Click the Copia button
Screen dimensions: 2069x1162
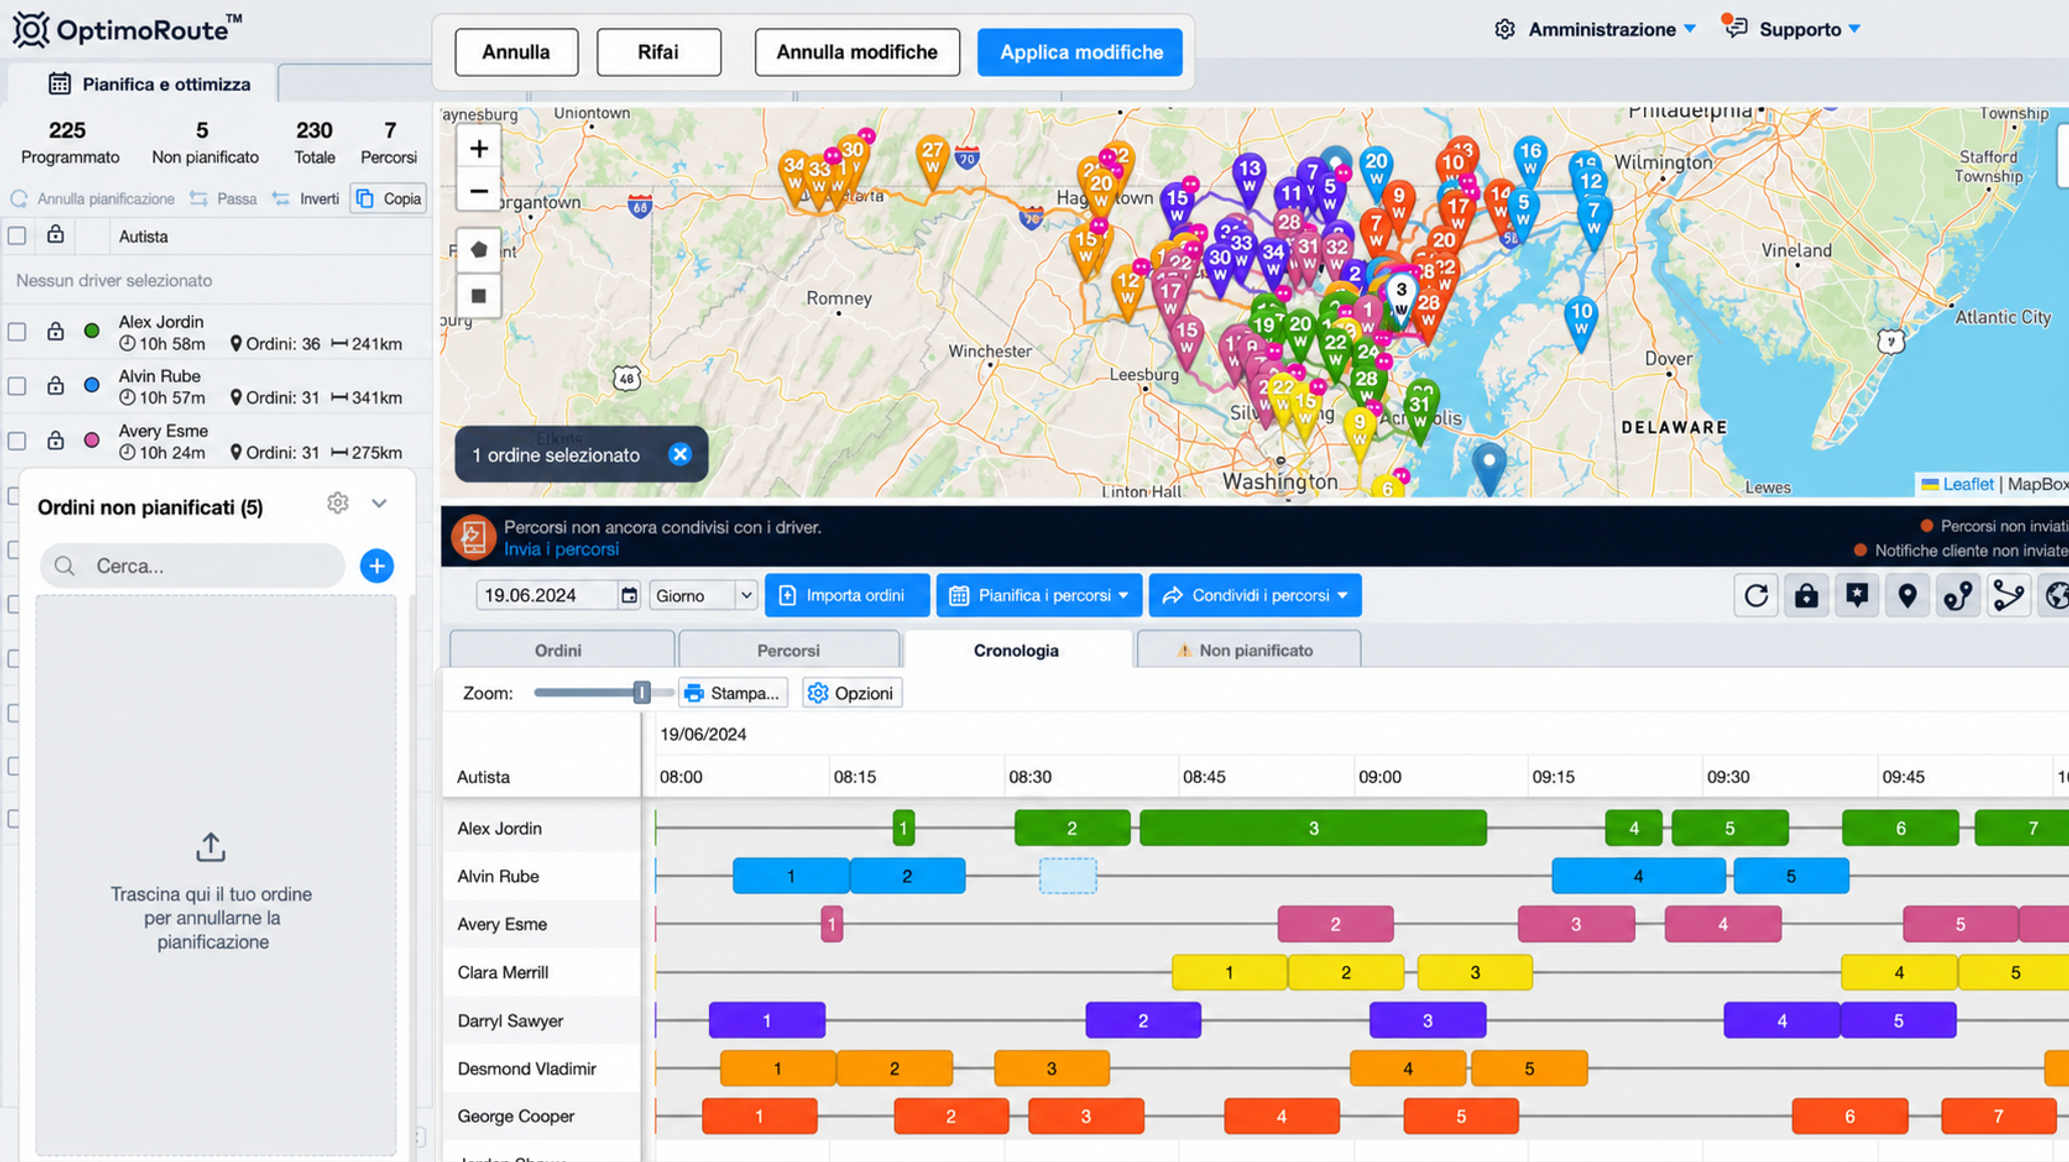(389, 199)
